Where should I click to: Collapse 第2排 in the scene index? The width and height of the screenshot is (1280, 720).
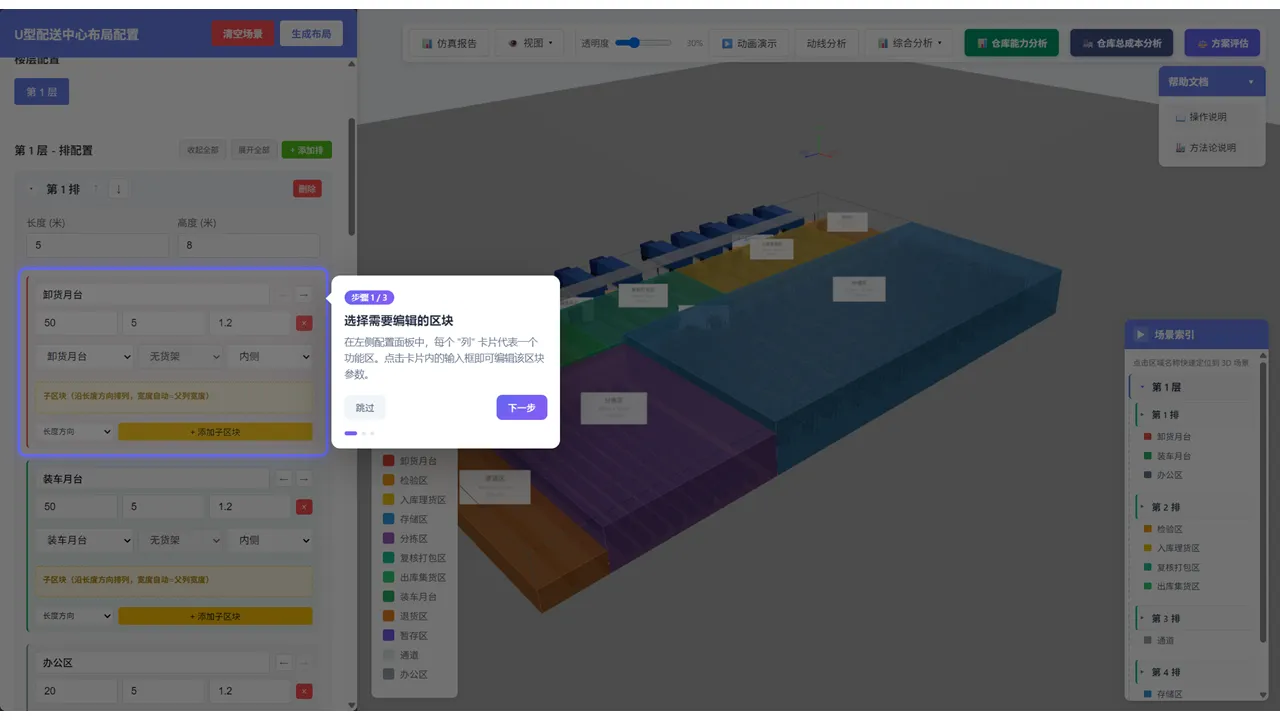point(1143,507)
